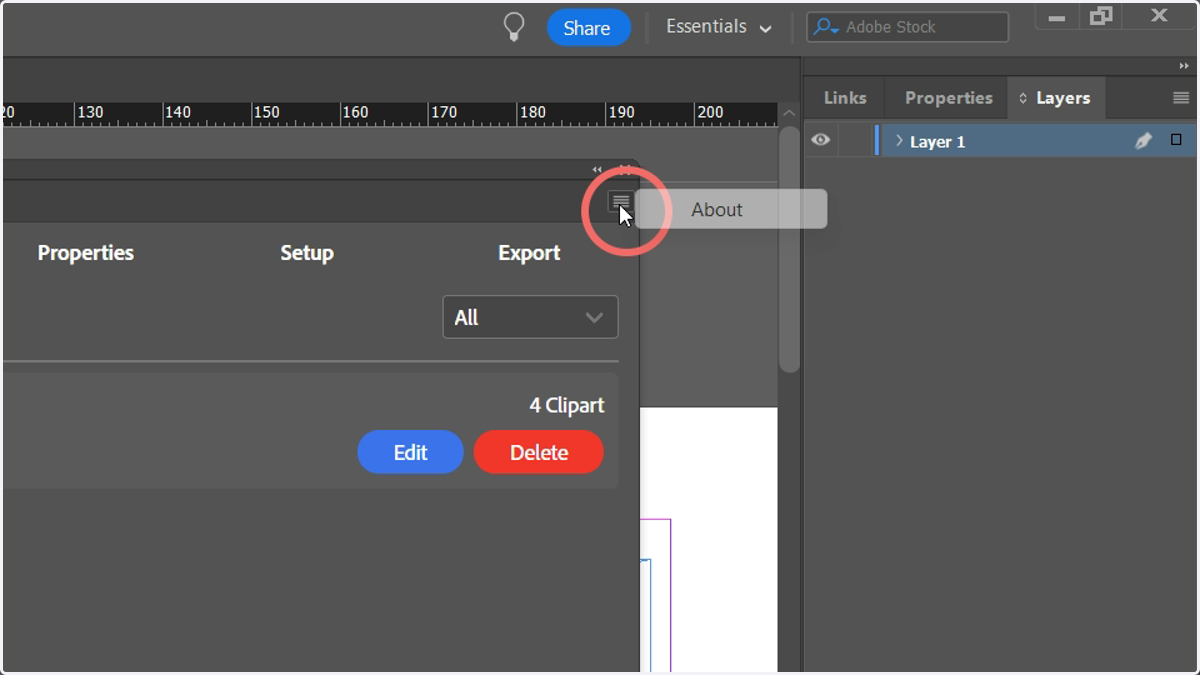Minimize the application window
This screenshot has width=1200, height=675.
tap(1055, 17)
